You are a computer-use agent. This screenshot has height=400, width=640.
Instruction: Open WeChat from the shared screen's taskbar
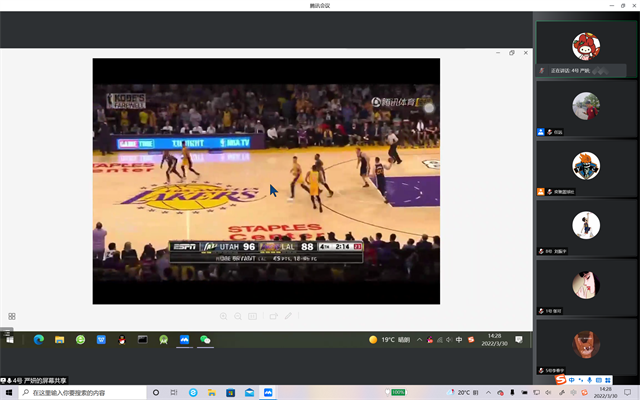point(205,340)
